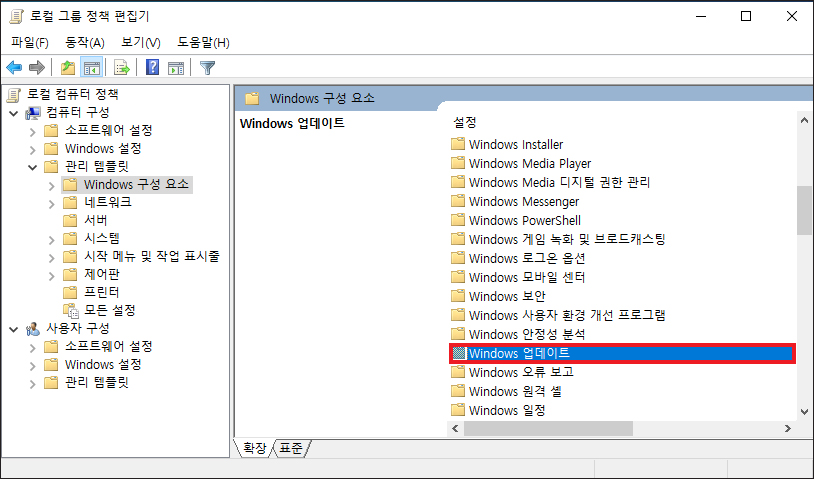Image resolution: width=814 pixels, height=479 pixels.
Task: Select the 서버 folder in tree
Action: click(x=96, y=220)
